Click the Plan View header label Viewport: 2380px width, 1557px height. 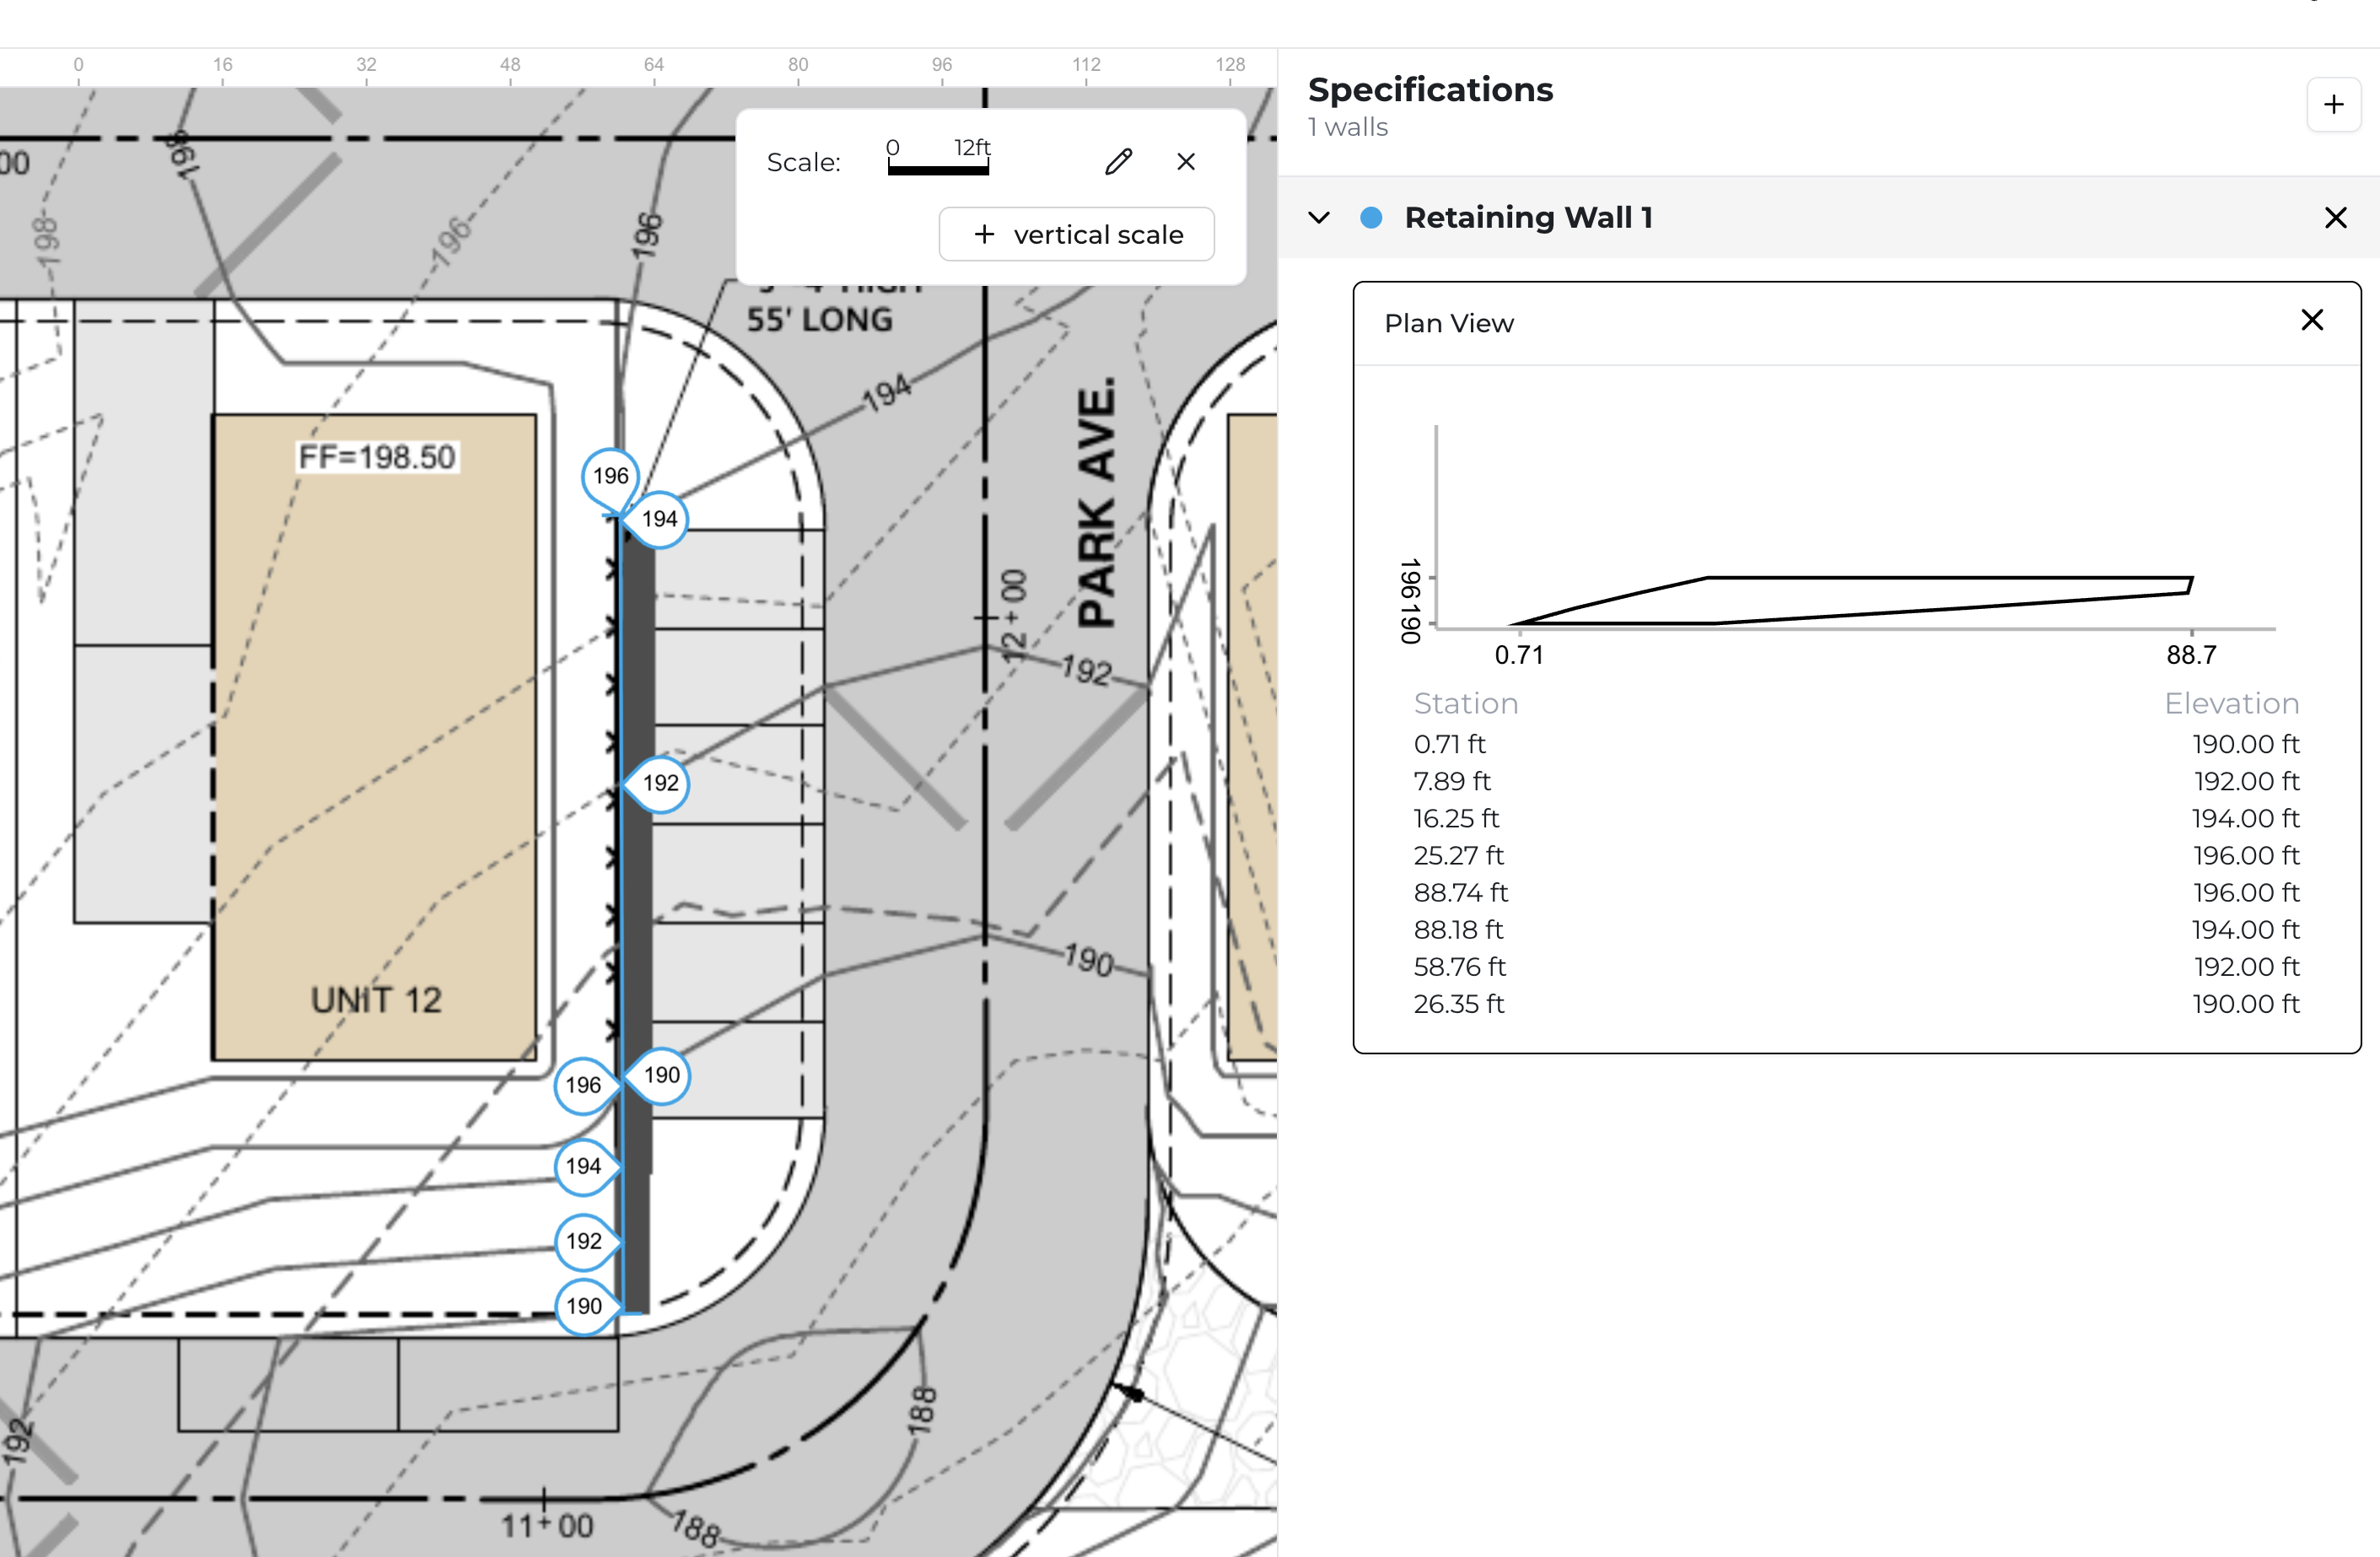click(x=1448, y=324)
